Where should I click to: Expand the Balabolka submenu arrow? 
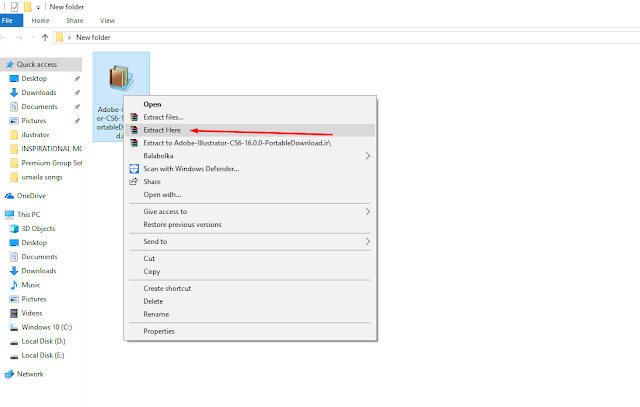pyautogui.click(x=368, y=156)
